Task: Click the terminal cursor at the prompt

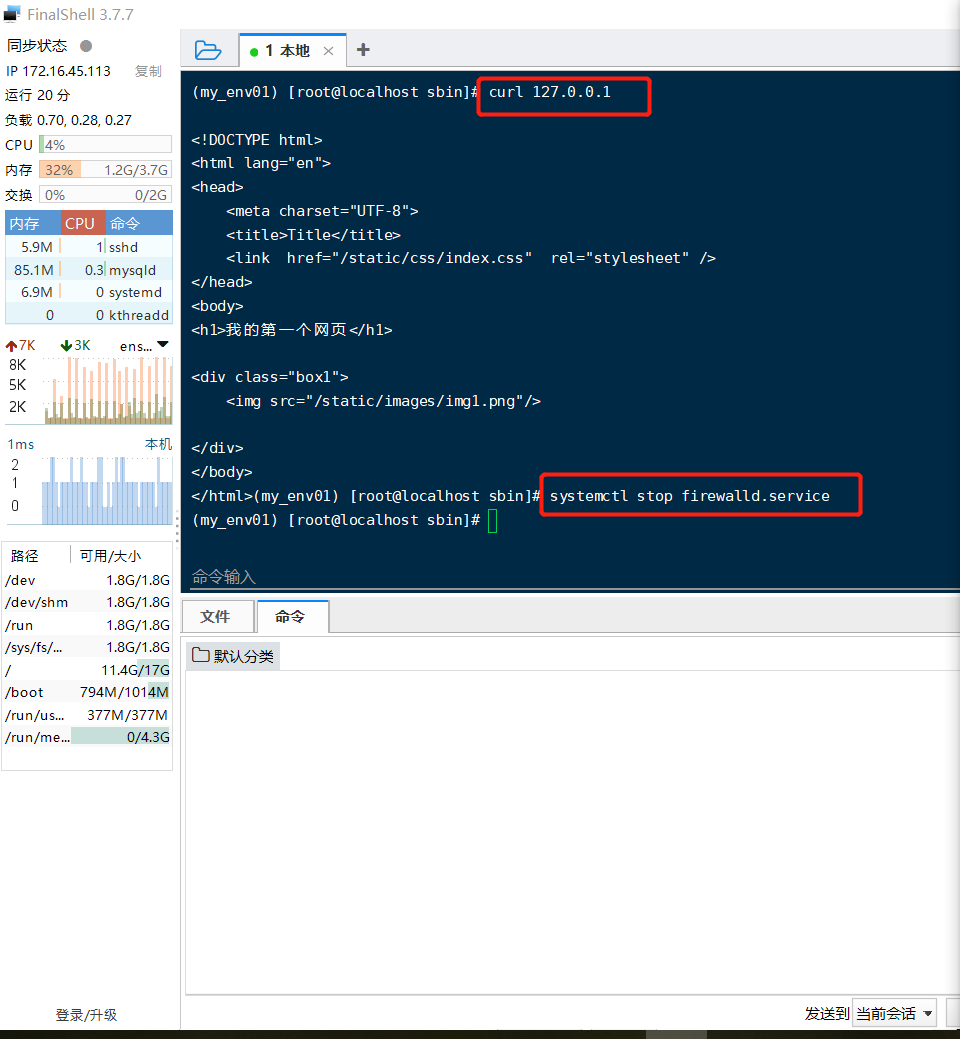Action: coord(492,520)
